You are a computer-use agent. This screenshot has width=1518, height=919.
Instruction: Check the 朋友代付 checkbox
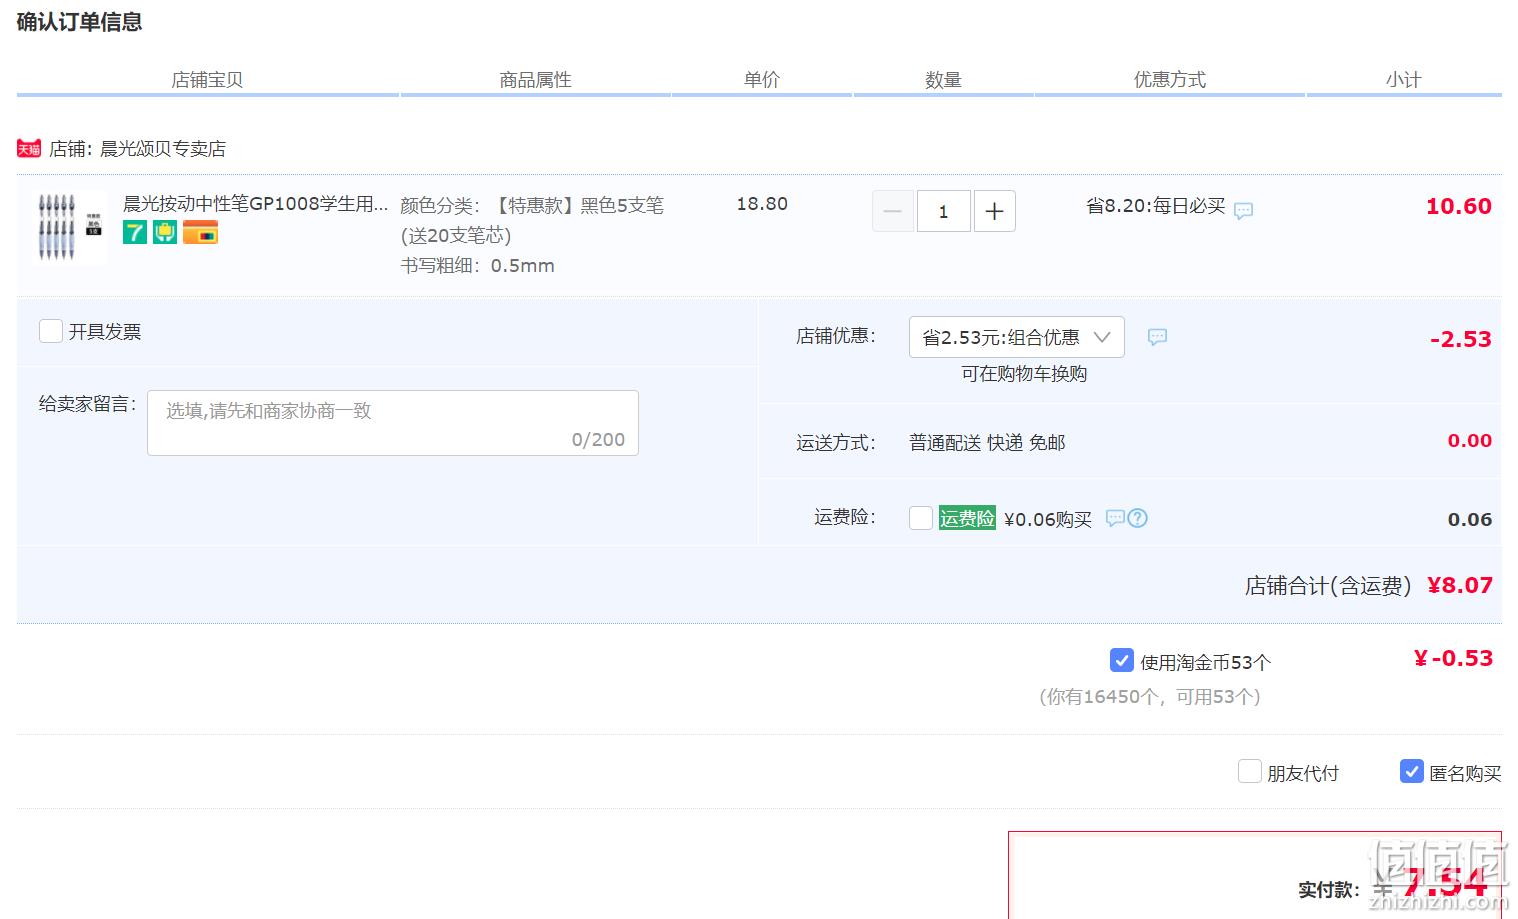(1250, 771)
